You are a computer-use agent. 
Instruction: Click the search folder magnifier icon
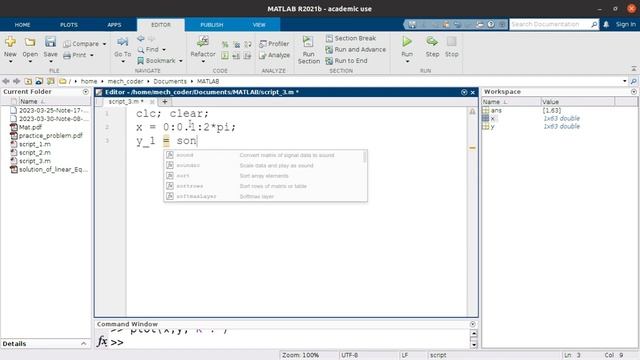pos(633,81)
